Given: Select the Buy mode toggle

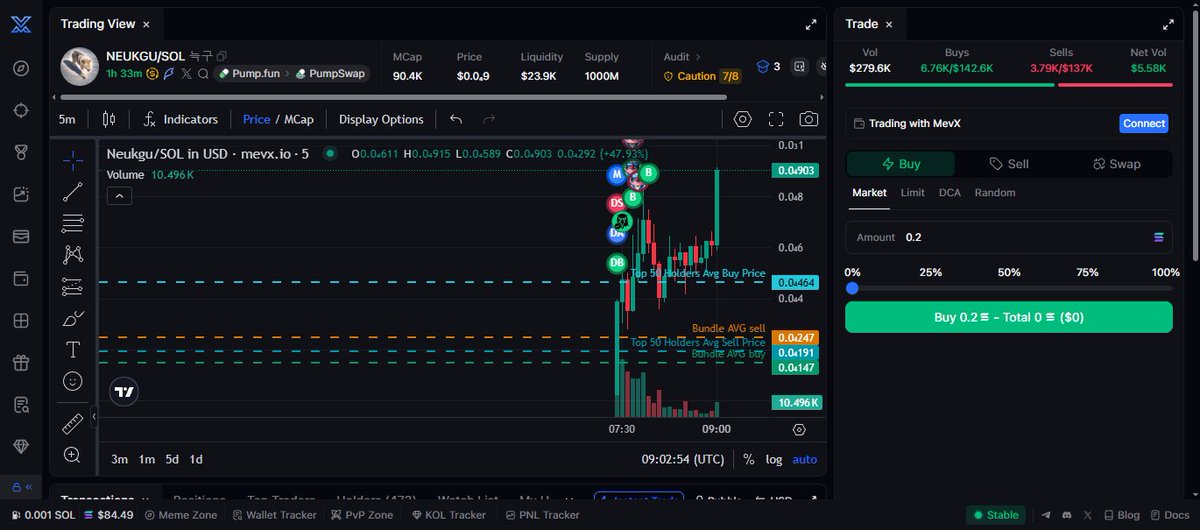Looking at the screenshot, I should (901, 164).
